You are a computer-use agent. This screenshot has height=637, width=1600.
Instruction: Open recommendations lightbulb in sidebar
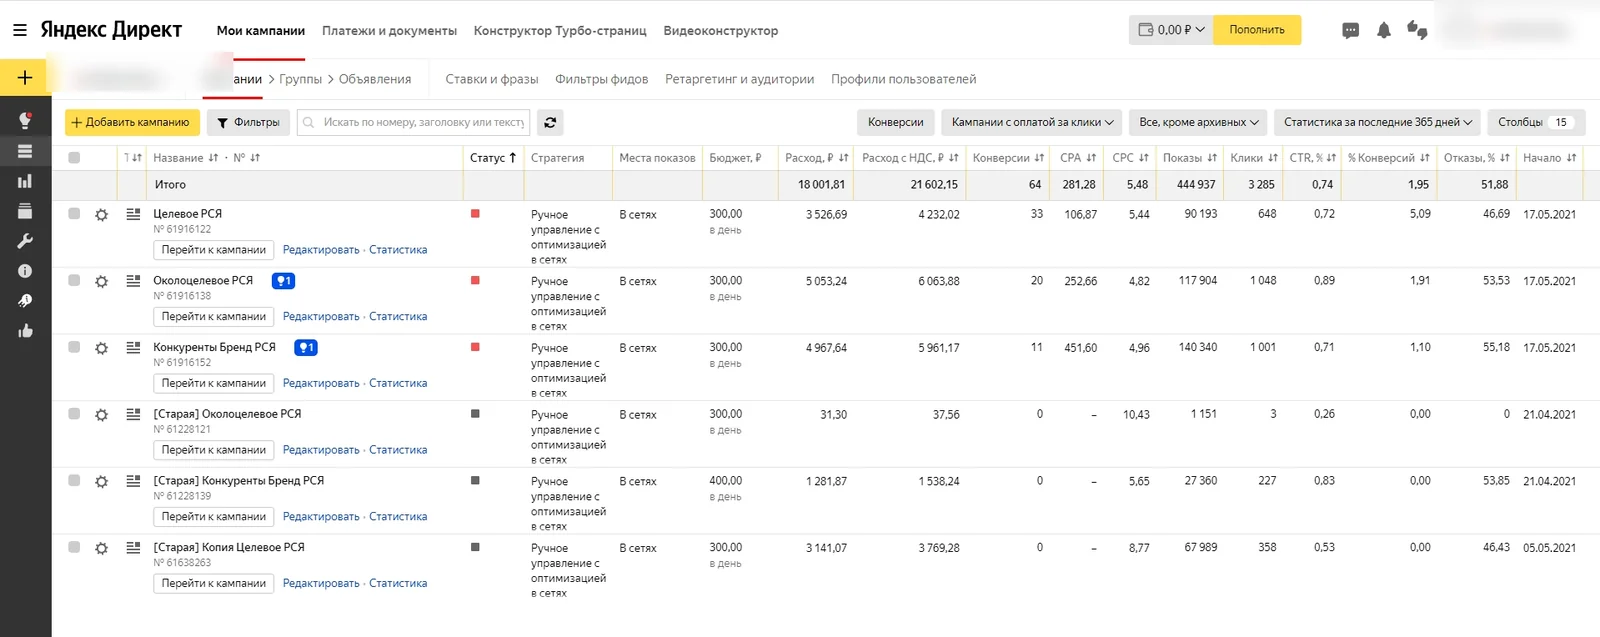(25, 121)
